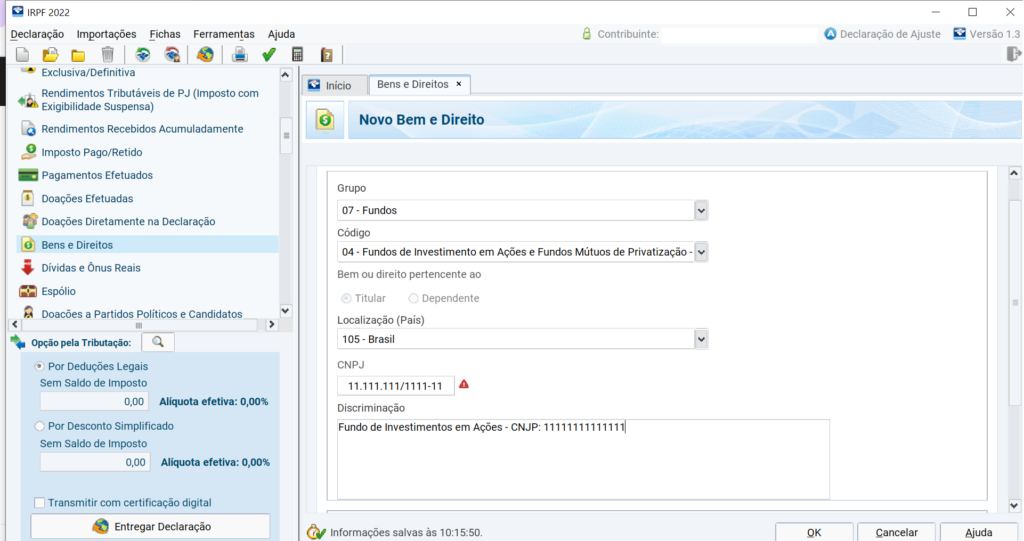The height and width of the screenshot is (541, 1024).
Task: Click the printer icon in toolbar
Action: (240, 55)
